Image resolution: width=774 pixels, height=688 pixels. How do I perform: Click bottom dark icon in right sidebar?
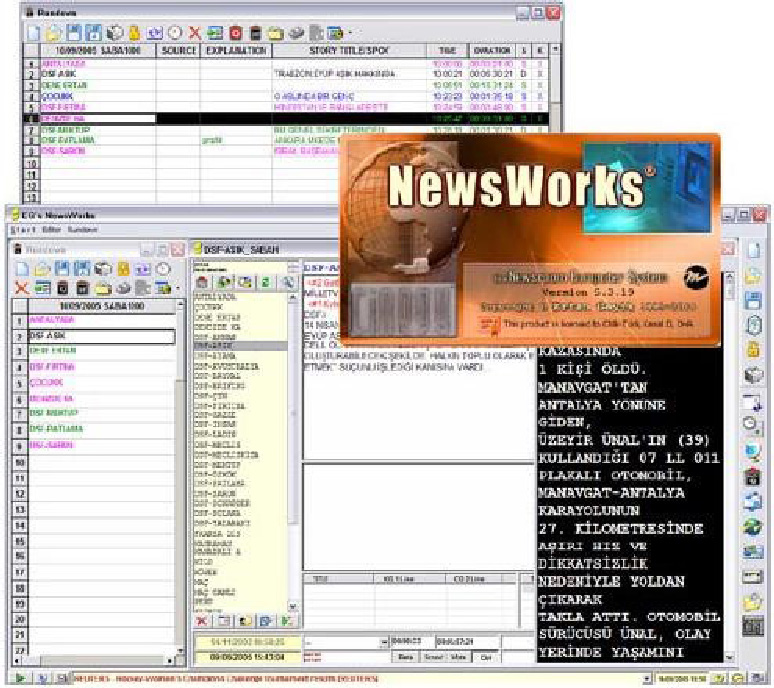point(753,627)
